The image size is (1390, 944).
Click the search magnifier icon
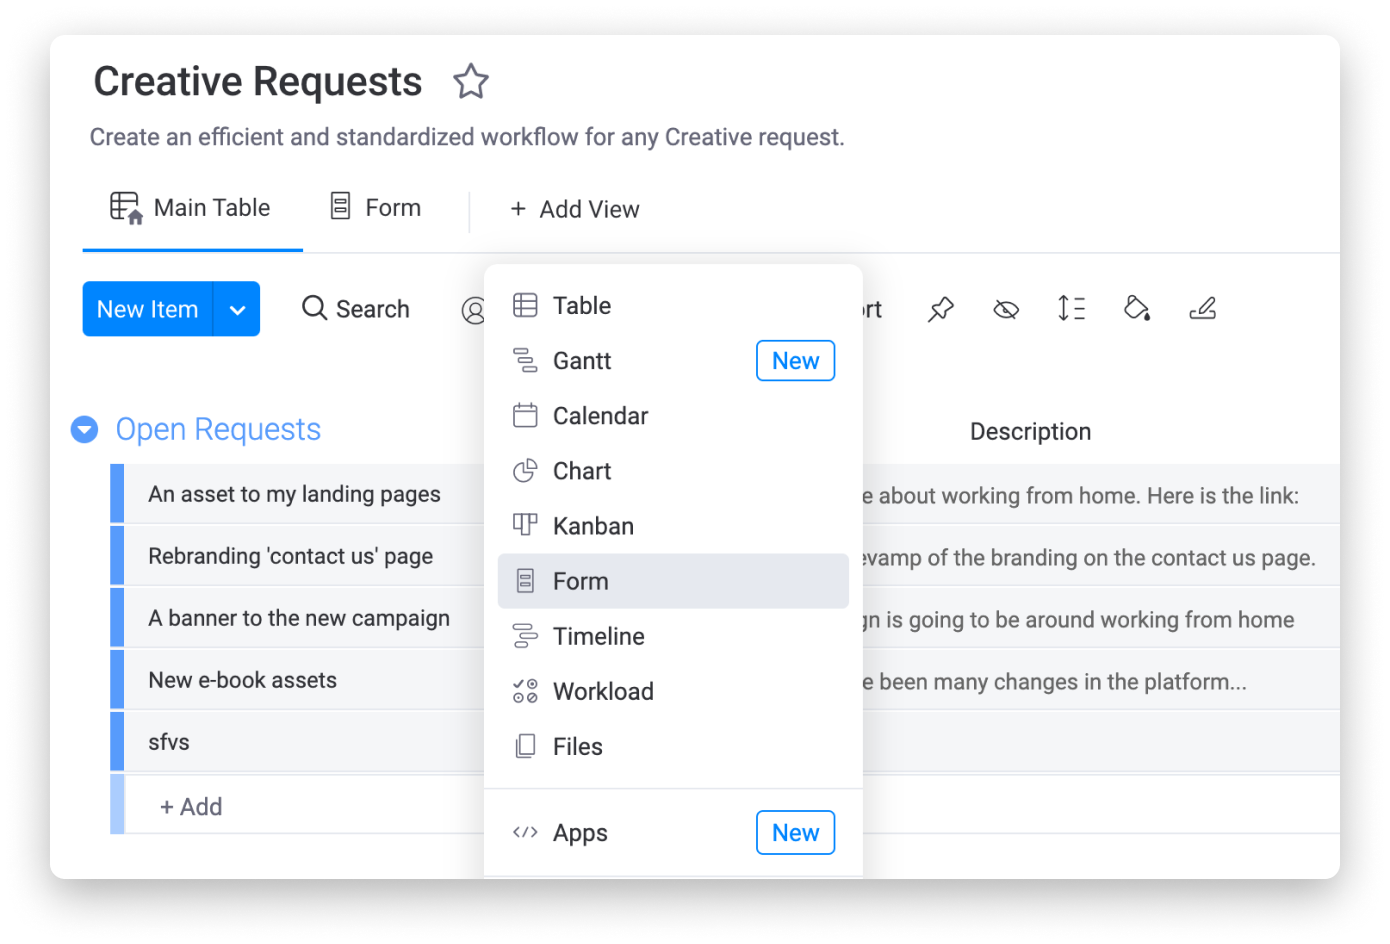pyautogui.click(x=314, y=308)
